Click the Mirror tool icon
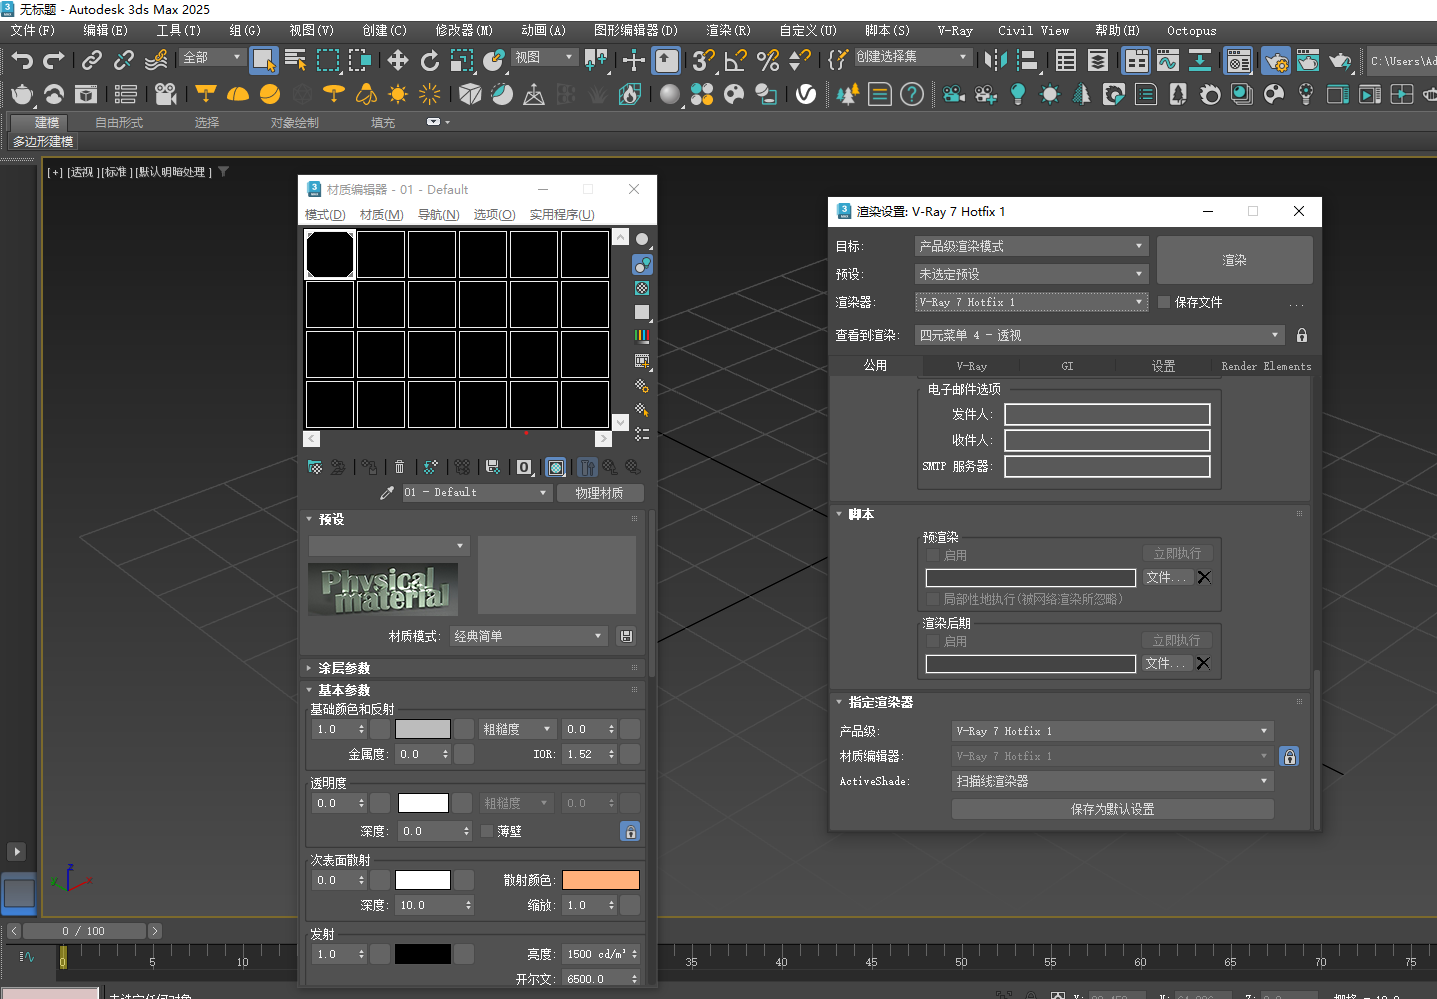 [995, 61]
